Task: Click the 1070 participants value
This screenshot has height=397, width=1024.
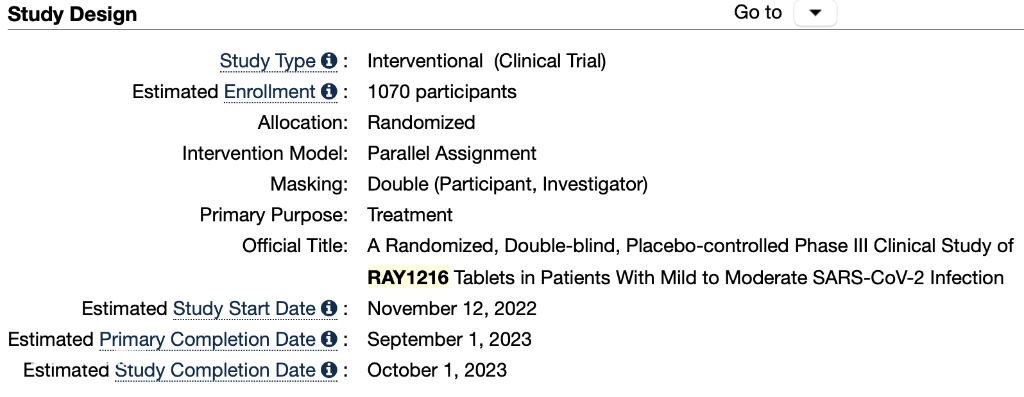Action: 442,92
